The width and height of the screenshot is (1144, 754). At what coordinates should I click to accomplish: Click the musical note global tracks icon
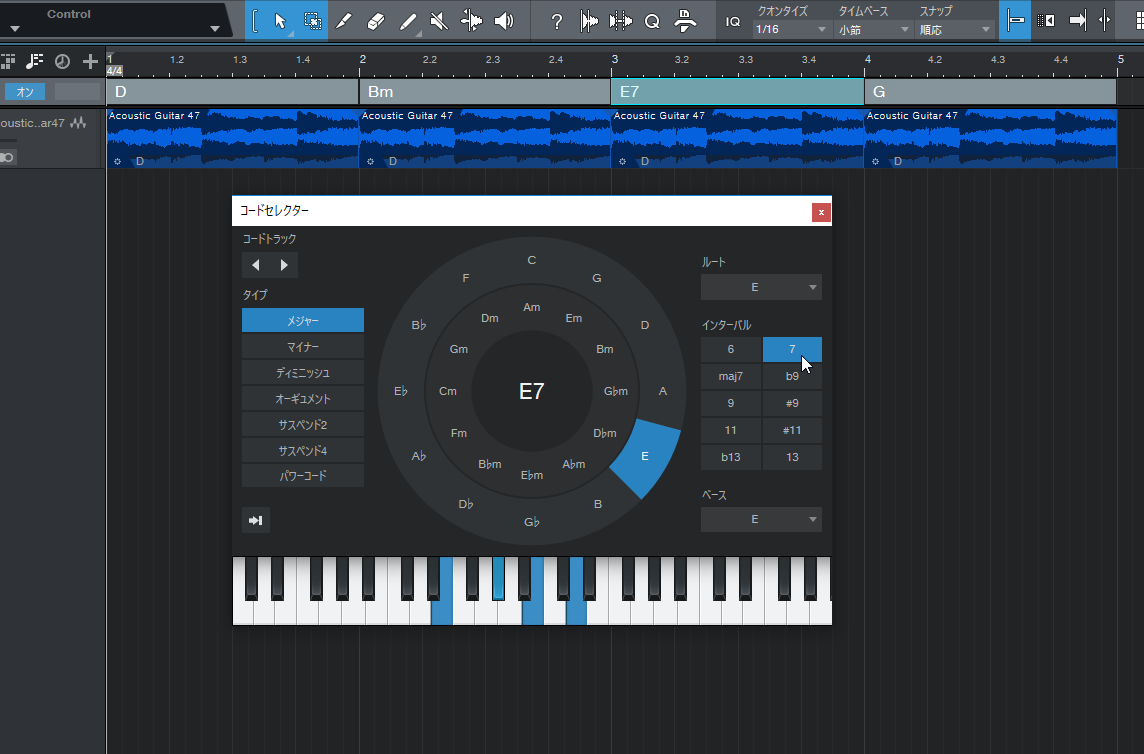coord(34,61)
